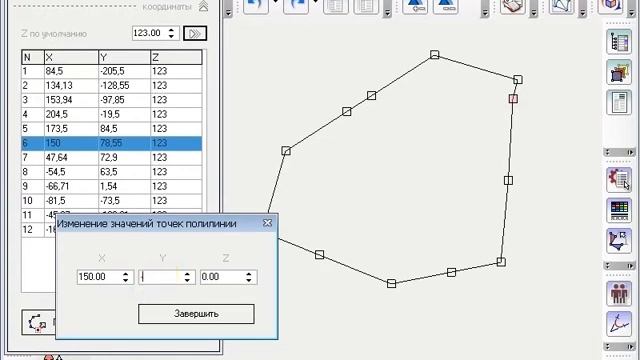Click the 3D cube toolbar icon
The width and height of the screenshot is (640, 360).
click(611, 6)
